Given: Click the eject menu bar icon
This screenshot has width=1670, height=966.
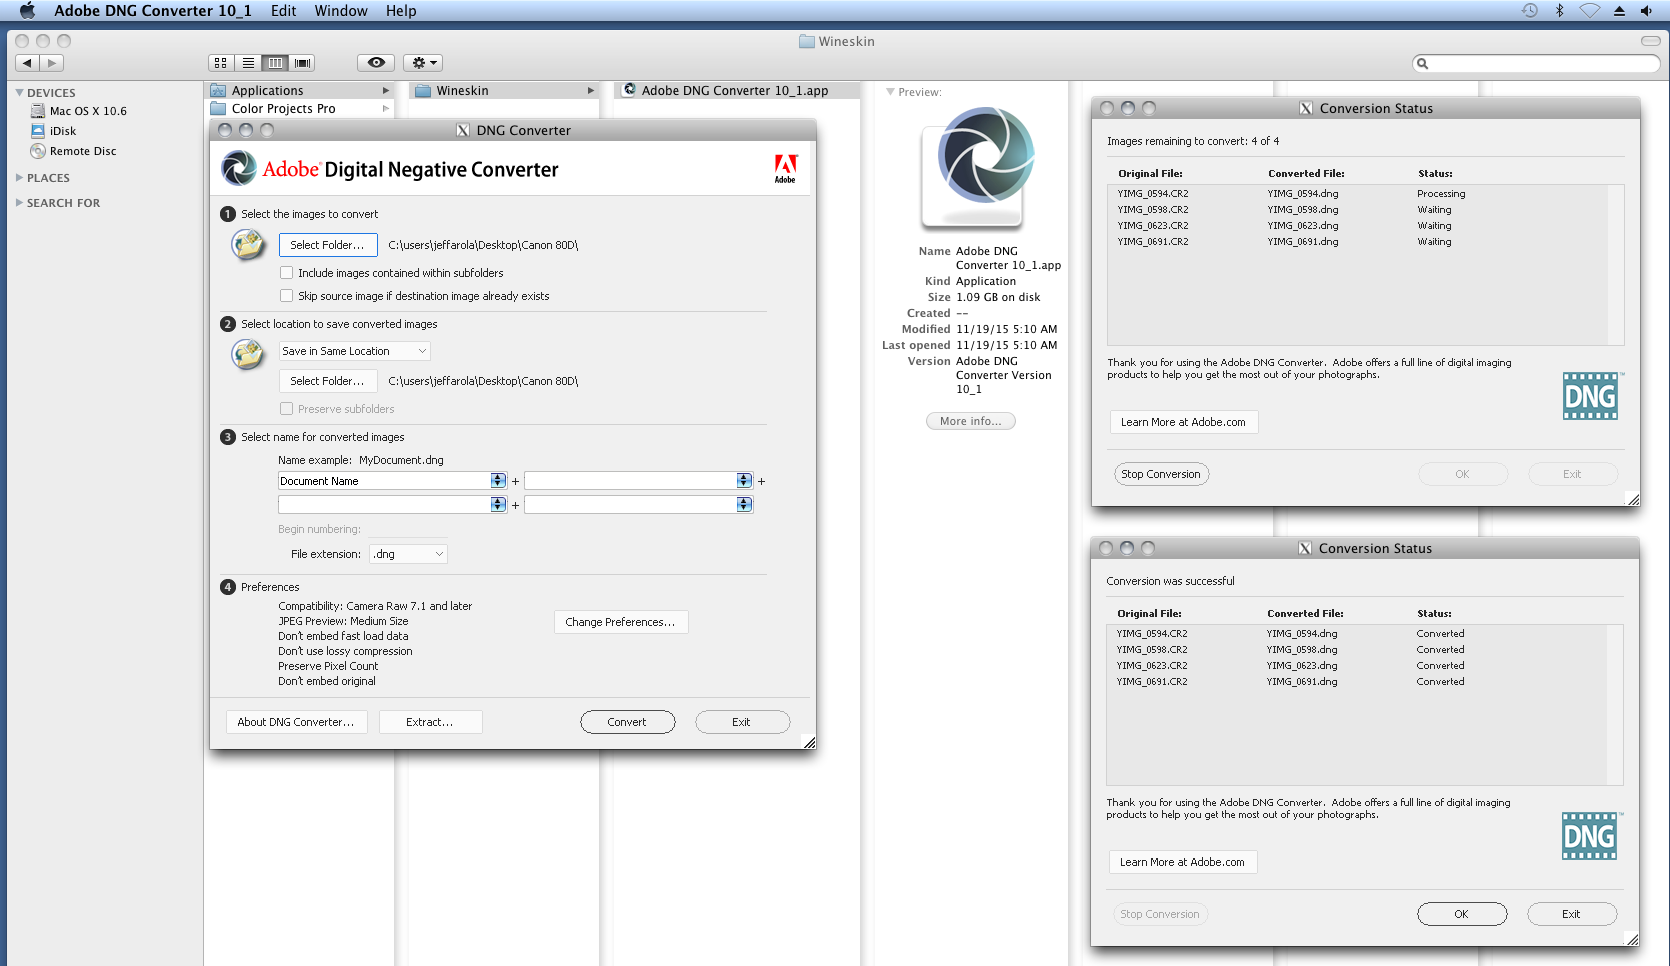Looking at the screenshot, I should tap(1619, 11).
